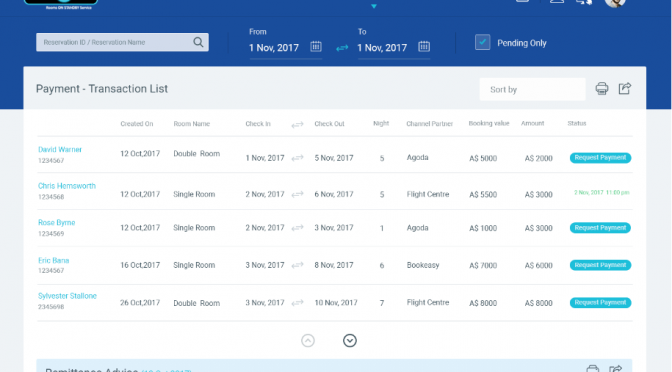The image size is (672, 372).
Task: Click reservation number 2345698
Action: point(51,307)
